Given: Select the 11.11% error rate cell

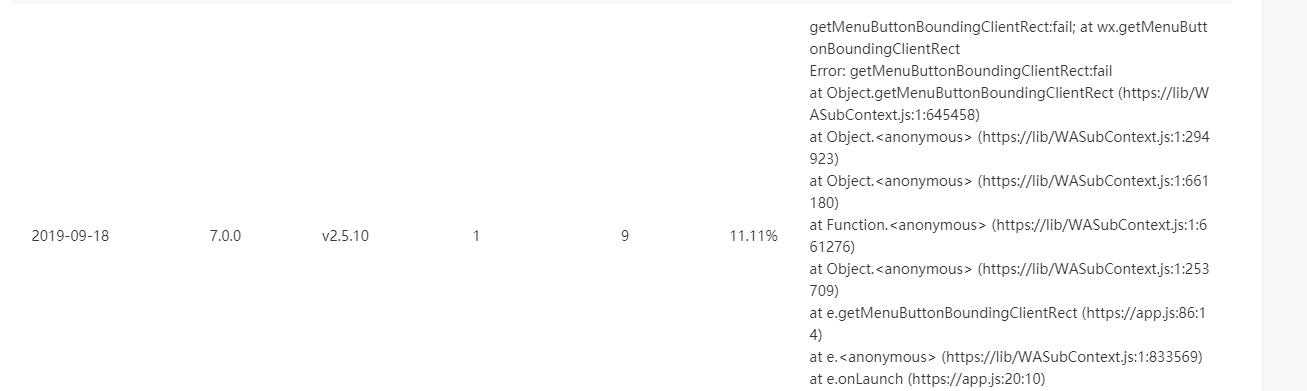Looking at the screenshot, I should [754, 236].
